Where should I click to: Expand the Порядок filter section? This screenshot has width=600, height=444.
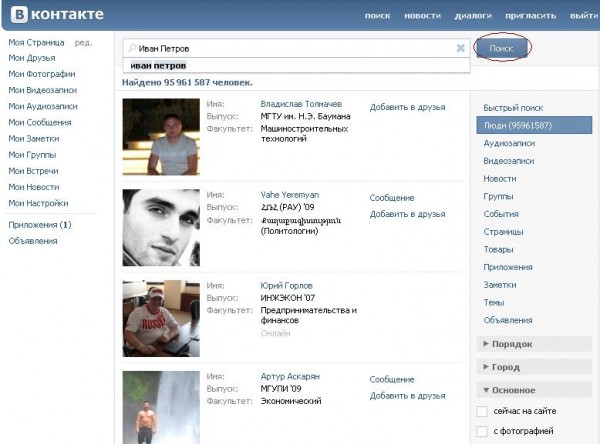click(x=534, y=344)
